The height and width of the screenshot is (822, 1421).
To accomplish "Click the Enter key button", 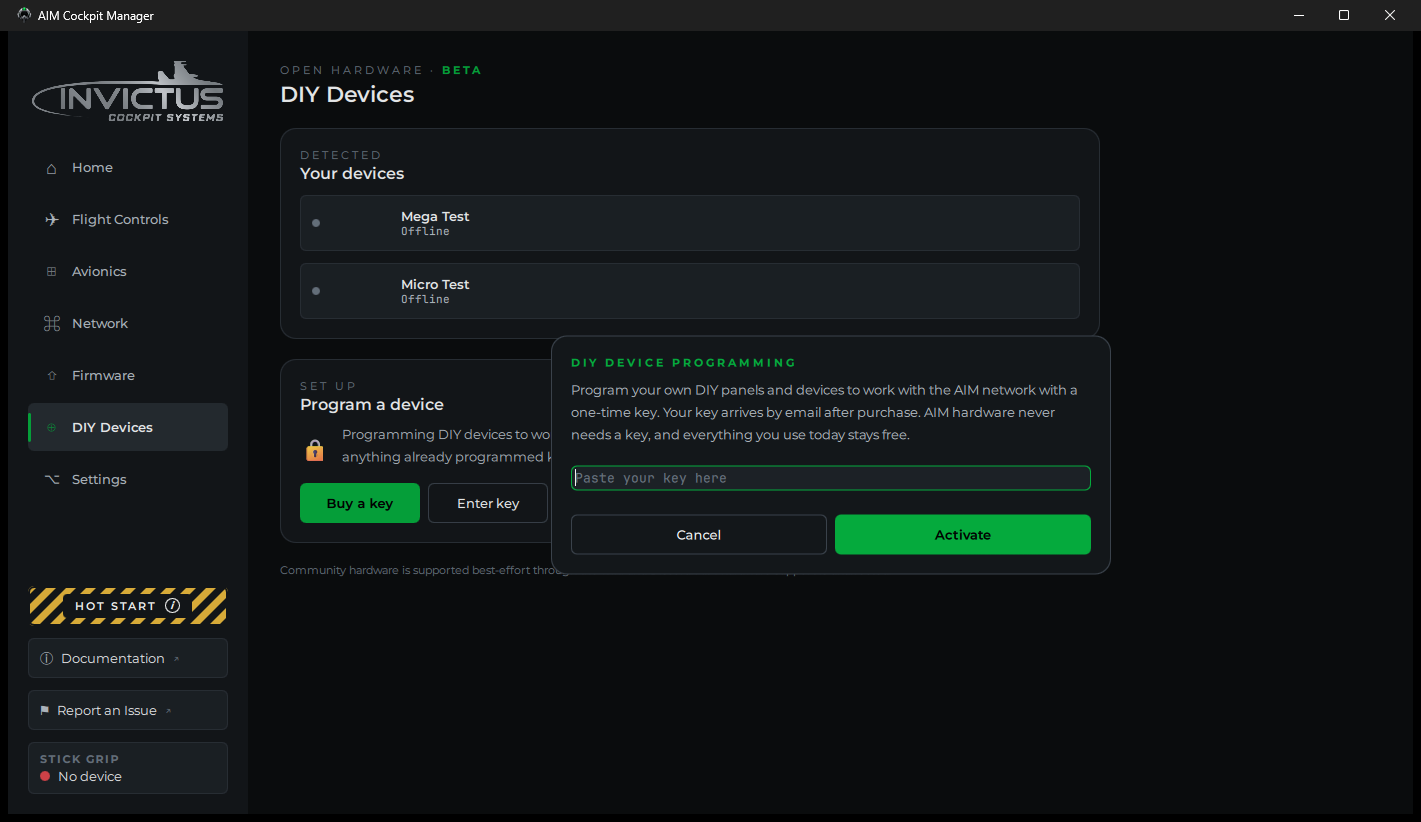I will click(x=488, y=503).
